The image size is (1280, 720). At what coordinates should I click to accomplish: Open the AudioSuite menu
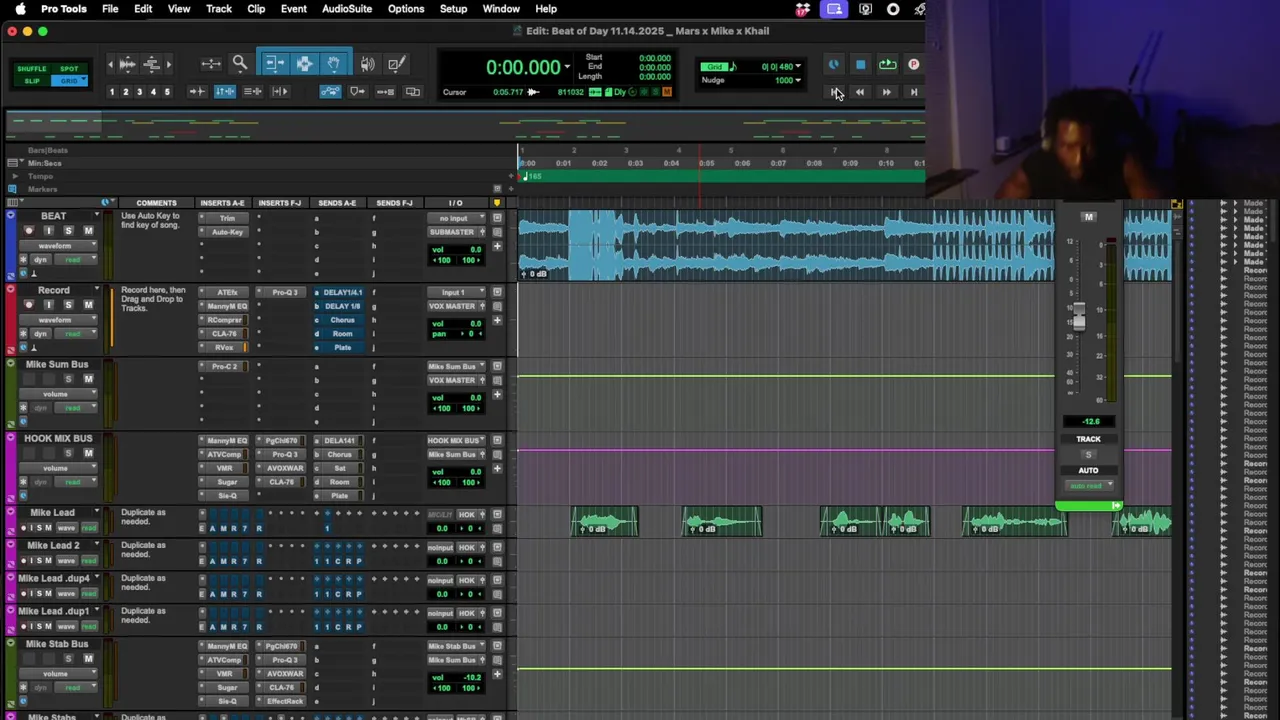click(347, 9)
